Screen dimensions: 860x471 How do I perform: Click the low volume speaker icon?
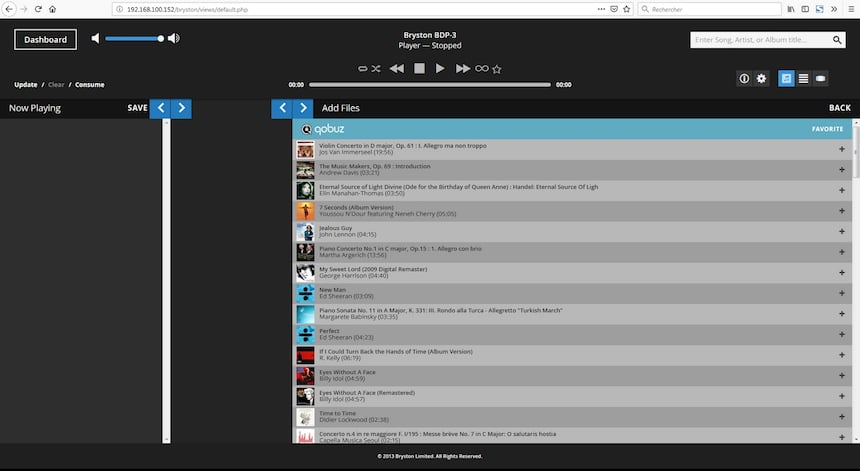[95, 38]
